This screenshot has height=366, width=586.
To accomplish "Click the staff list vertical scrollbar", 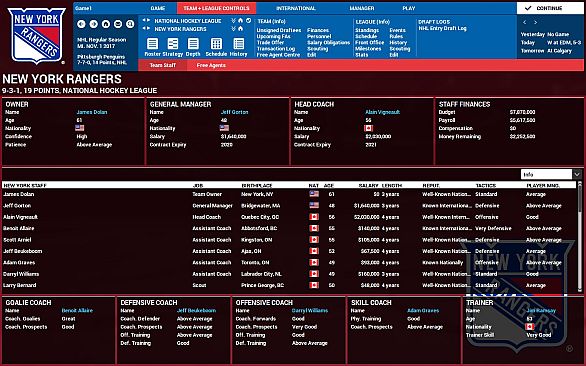I will 579,236.
